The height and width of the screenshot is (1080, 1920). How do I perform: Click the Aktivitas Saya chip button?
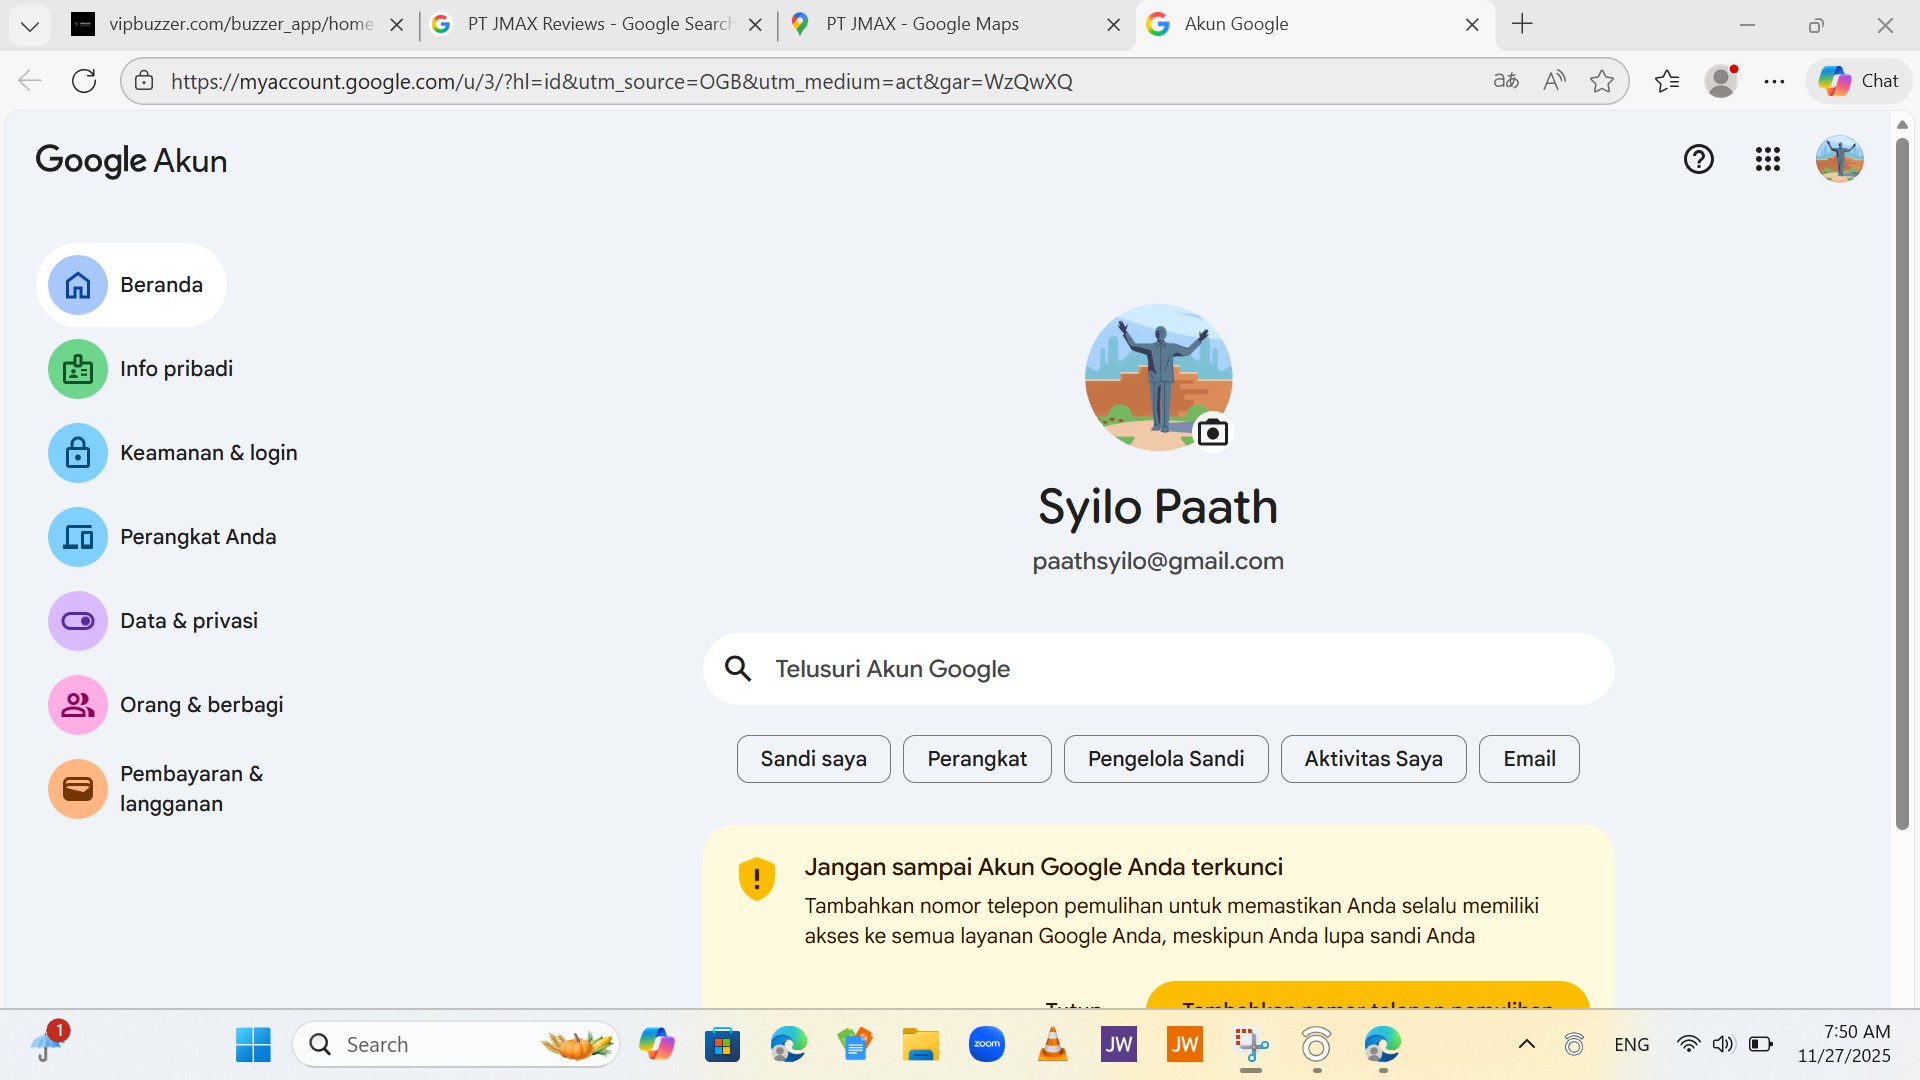pyautogui.click(x=1373, y=759)
